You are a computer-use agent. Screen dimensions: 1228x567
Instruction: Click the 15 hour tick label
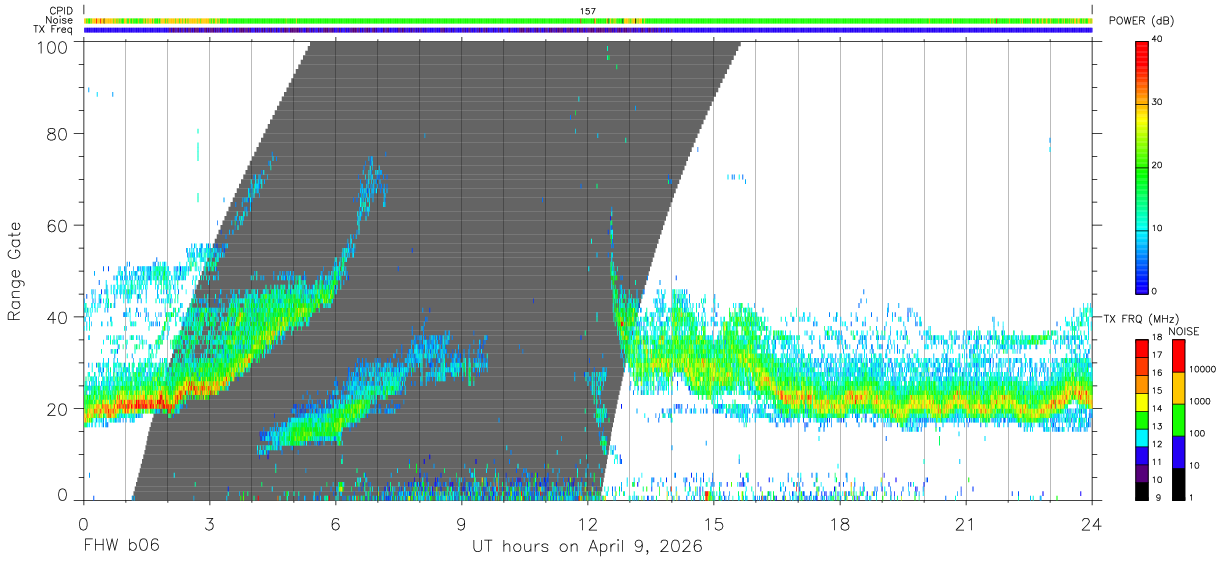(714, 524)
